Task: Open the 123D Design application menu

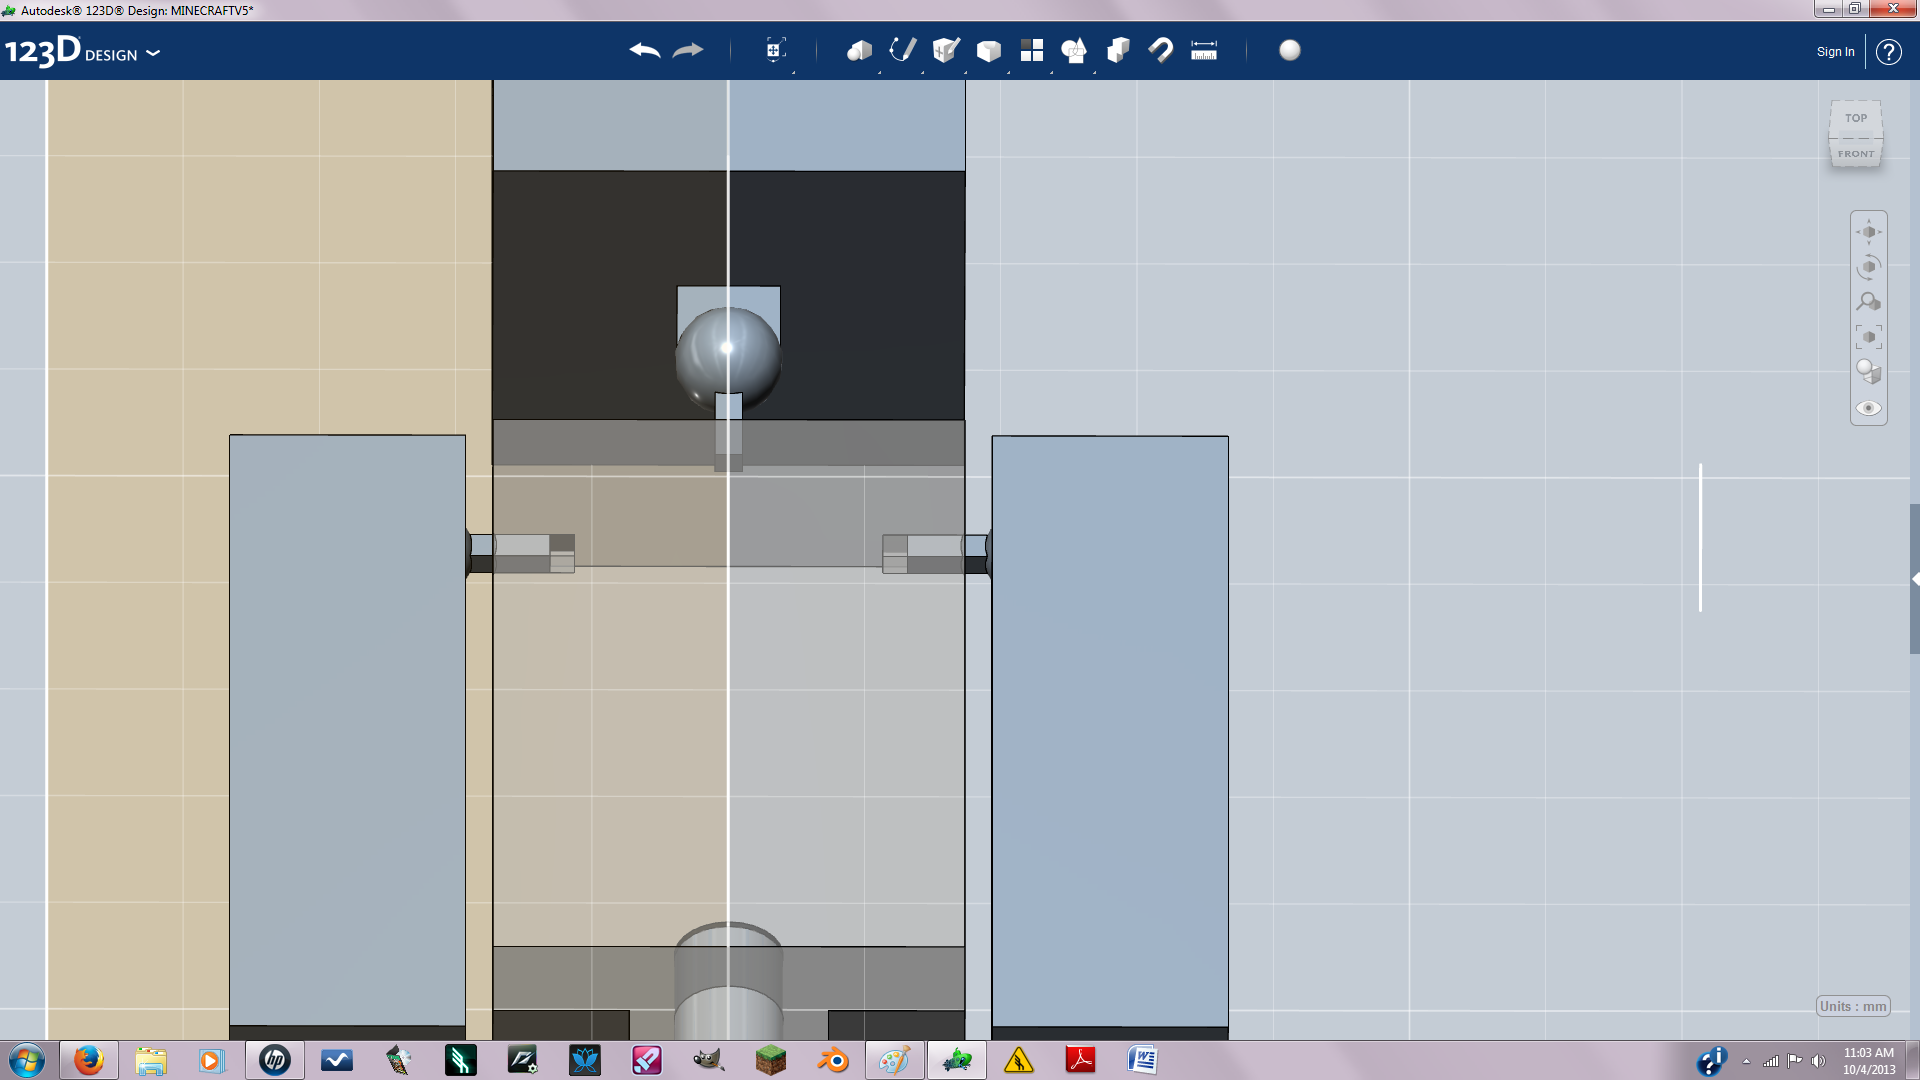Action: tap(82, 51)
